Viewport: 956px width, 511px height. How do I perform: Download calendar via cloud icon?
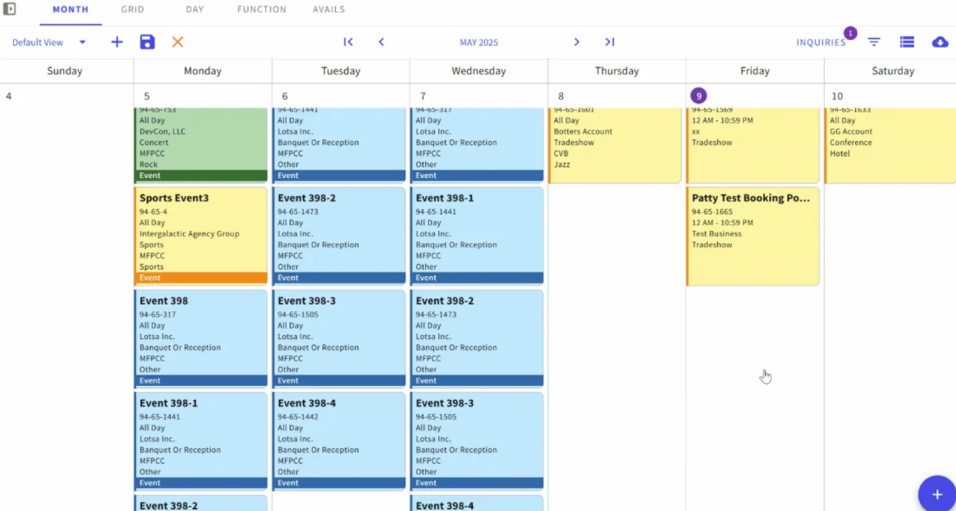(x=940, y=42)
